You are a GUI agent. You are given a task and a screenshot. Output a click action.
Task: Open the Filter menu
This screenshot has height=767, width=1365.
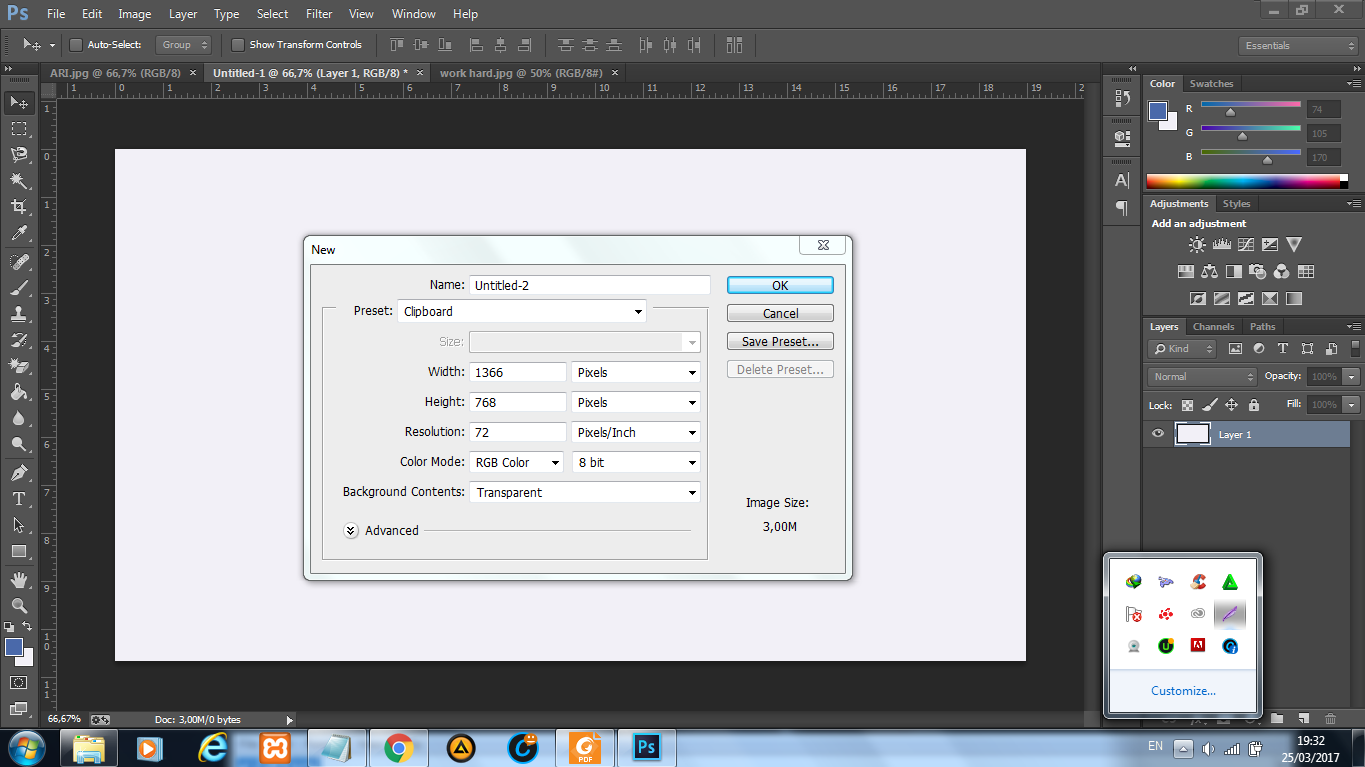tap(319, 14)
